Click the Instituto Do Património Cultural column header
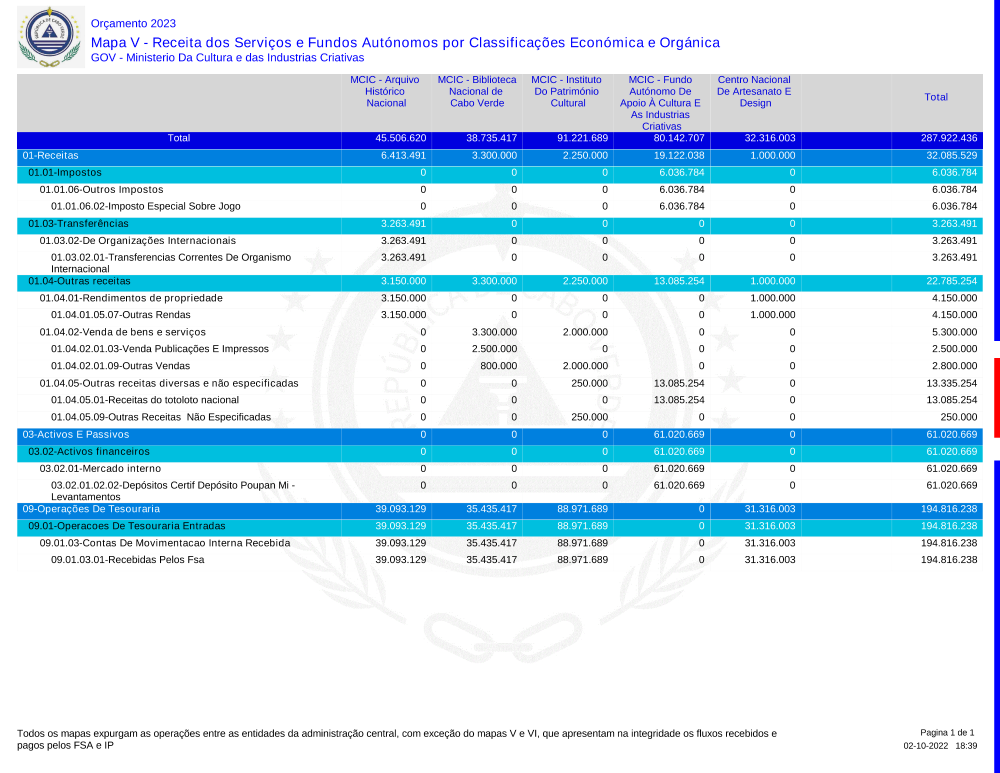The image size is (1000, 773). [x=568, y=91]
